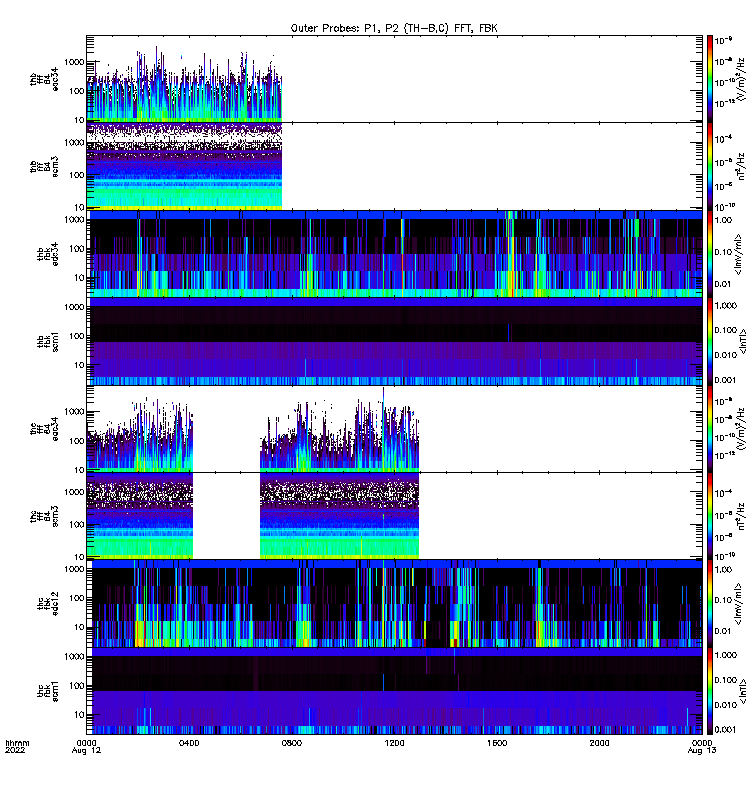
Task: Select the thc fff edc34 spectrogram panel
Action: 394,429
